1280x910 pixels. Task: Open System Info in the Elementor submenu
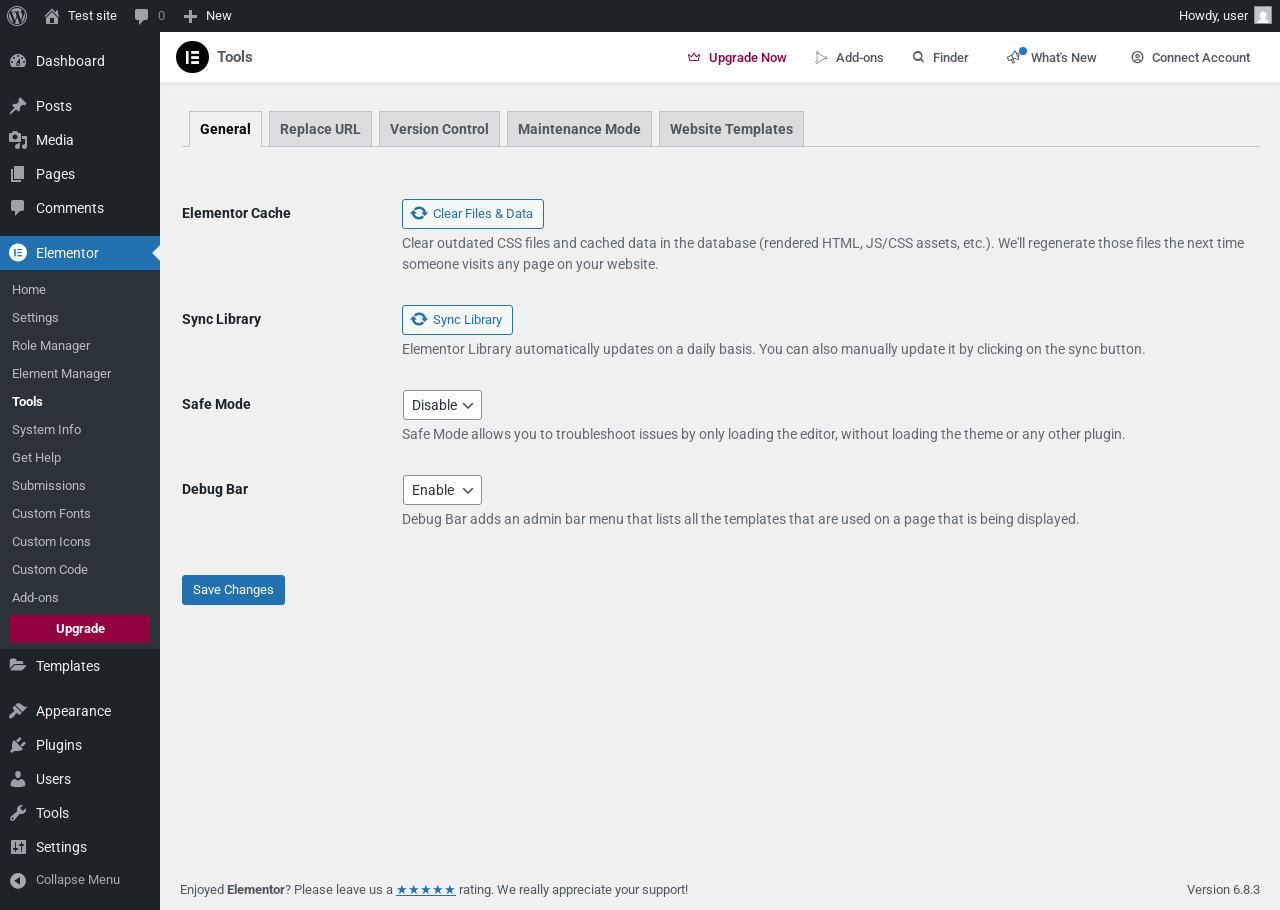point(46,429)
